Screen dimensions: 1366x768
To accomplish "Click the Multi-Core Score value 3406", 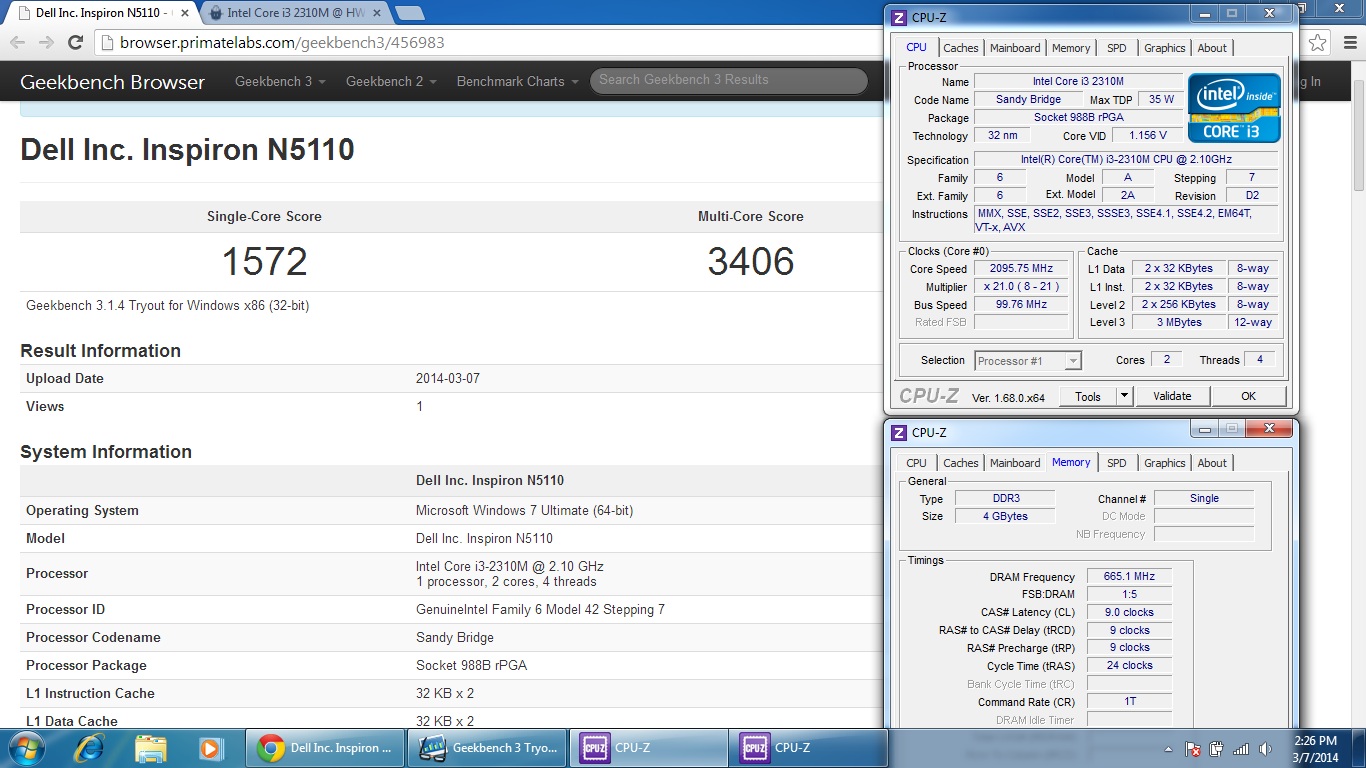I will coord(751,261).
